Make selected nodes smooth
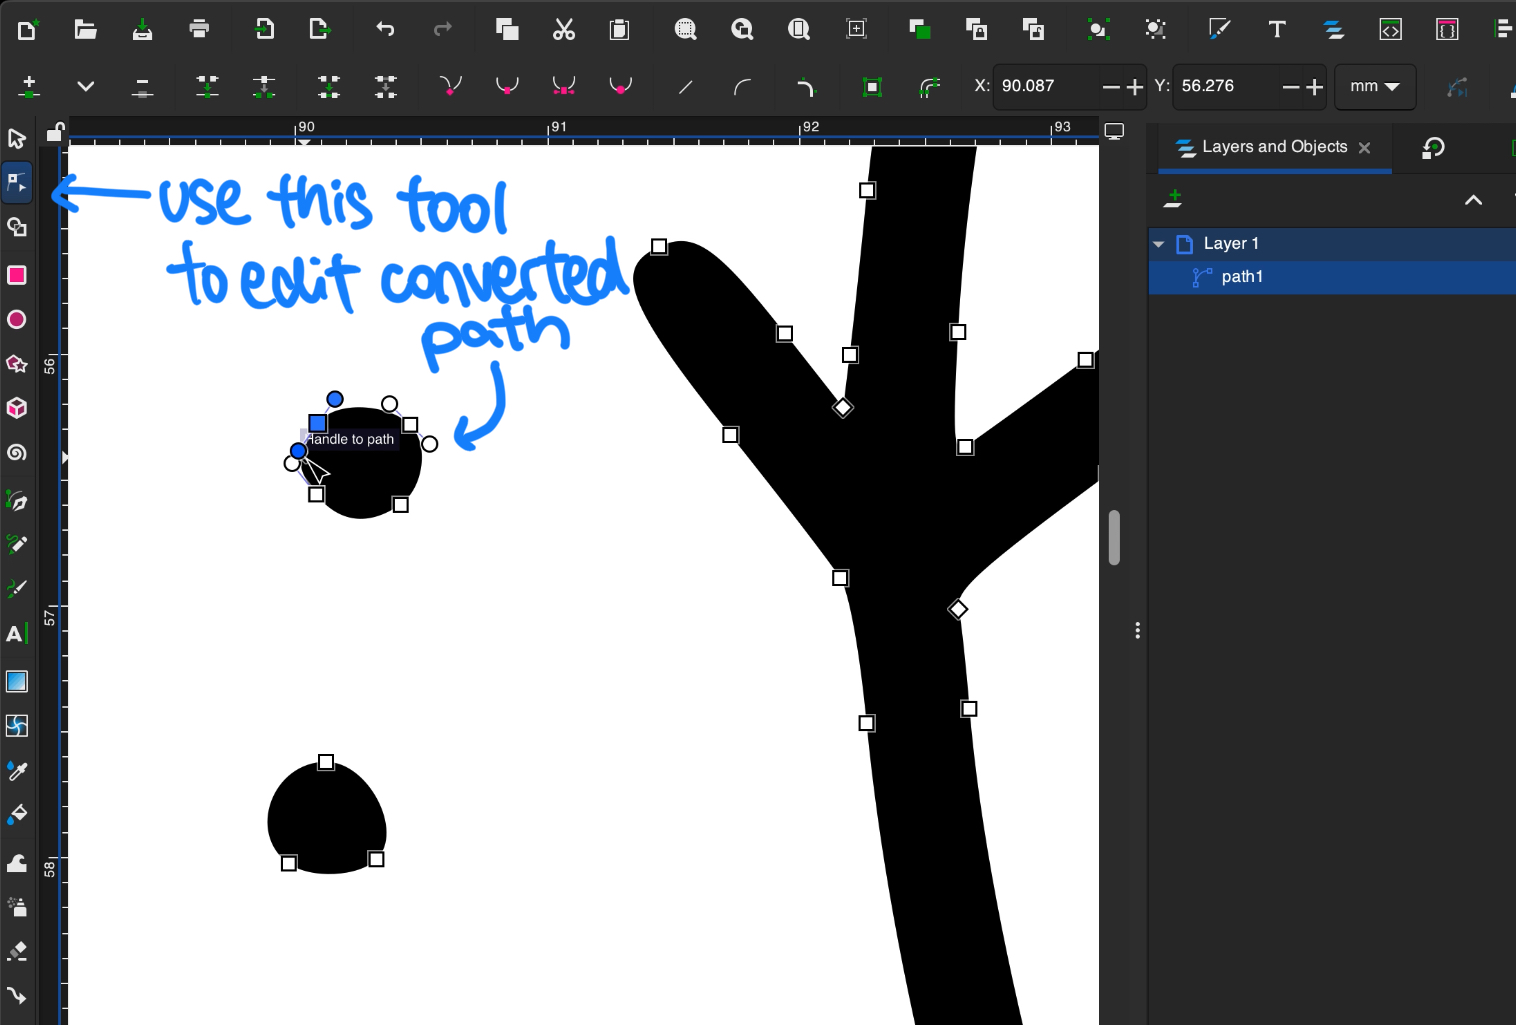This screenshot has width=1516, height=1025. (x=508, y=87)
